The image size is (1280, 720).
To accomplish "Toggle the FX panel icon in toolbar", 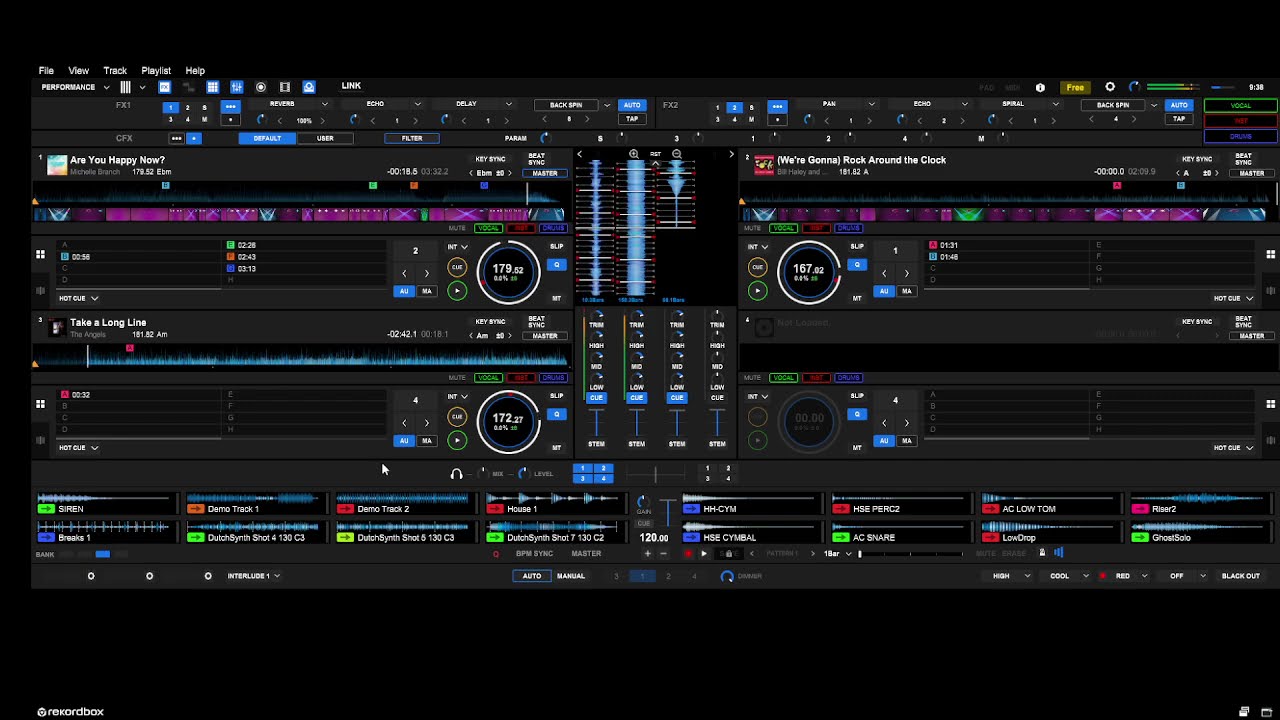I will coord(165,87).
